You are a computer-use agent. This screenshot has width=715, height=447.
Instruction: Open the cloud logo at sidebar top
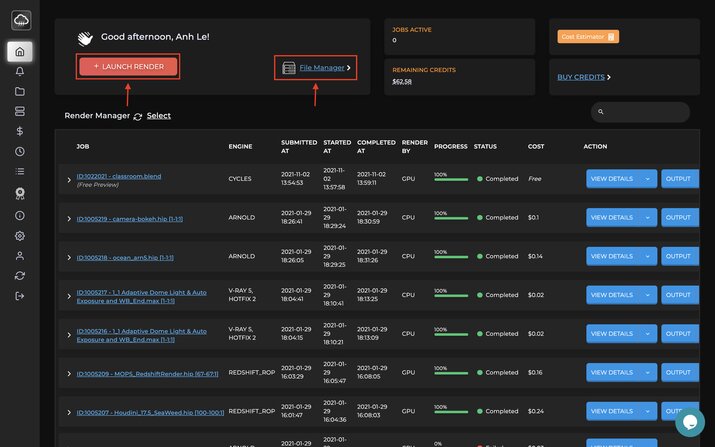point(21,20)
